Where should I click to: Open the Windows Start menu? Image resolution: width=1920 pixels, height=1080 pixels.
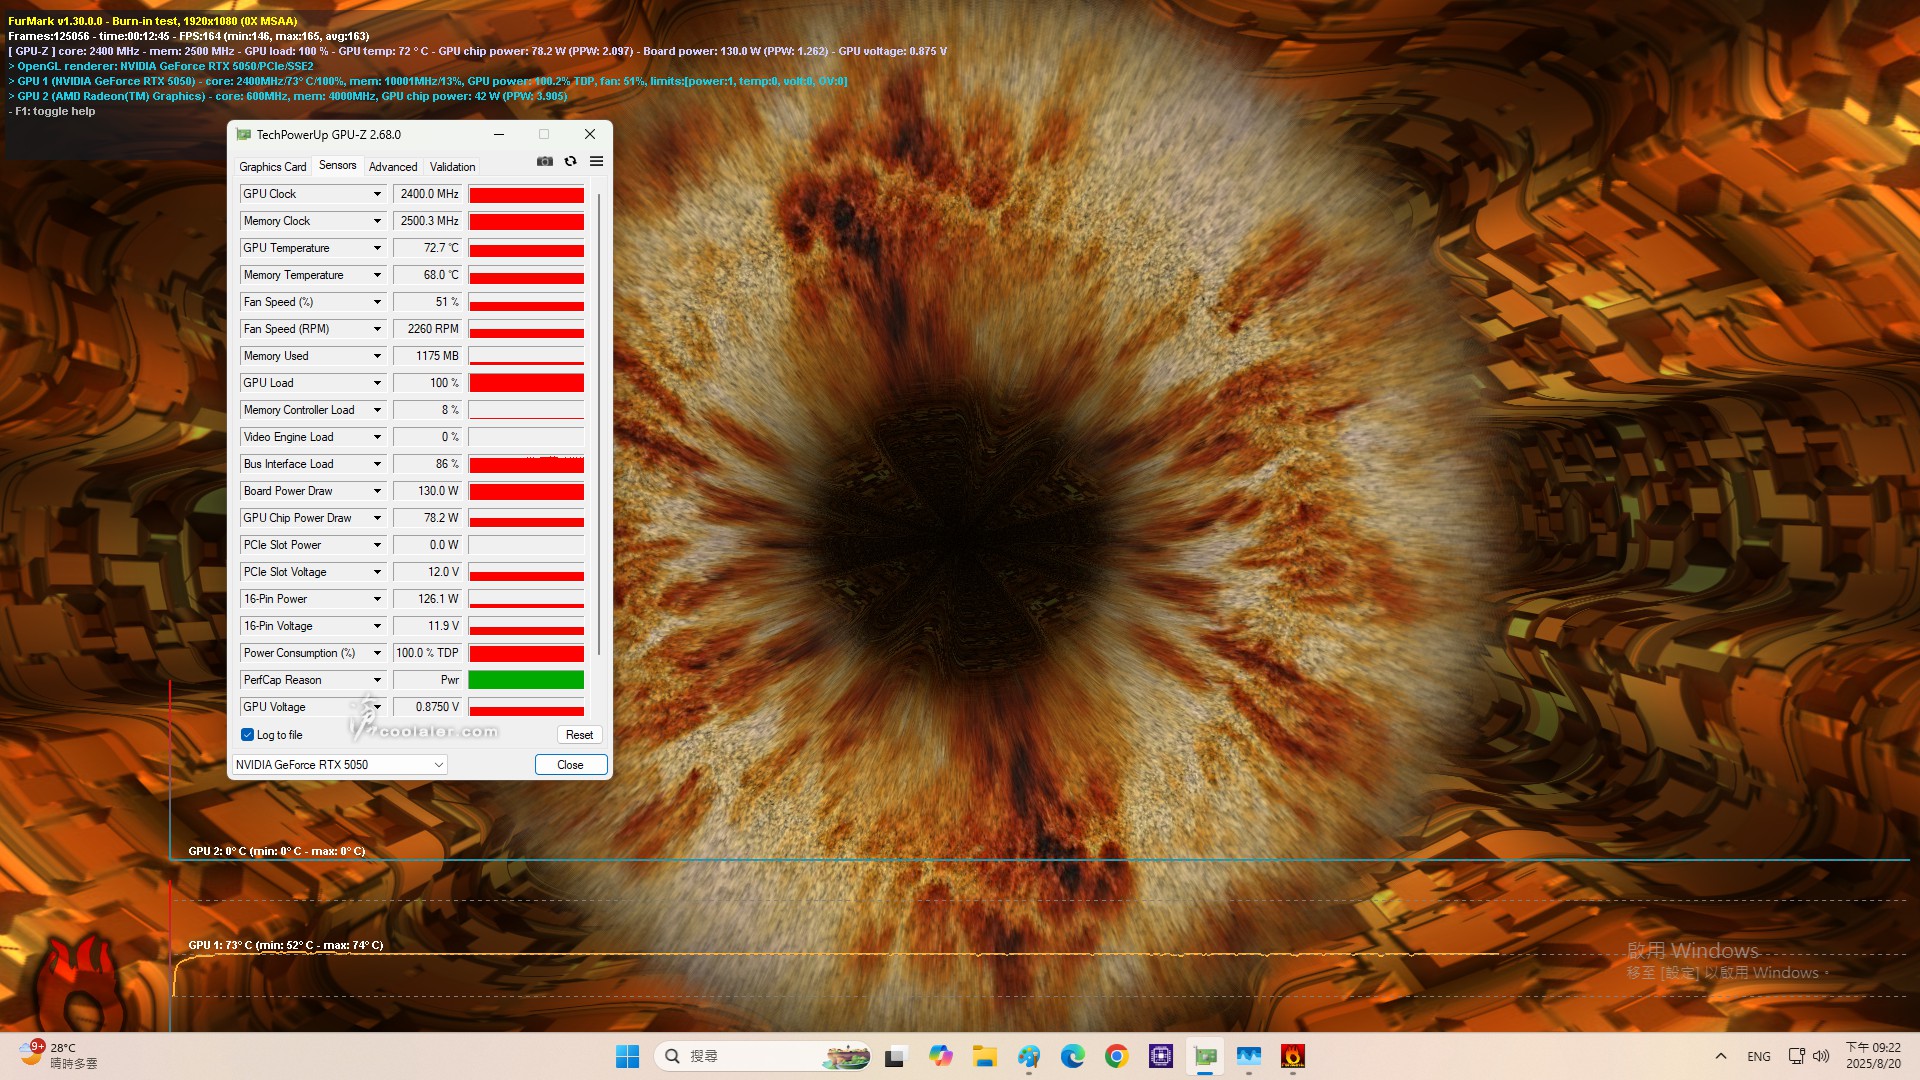pyautogui.click(x=627, y=1056)
